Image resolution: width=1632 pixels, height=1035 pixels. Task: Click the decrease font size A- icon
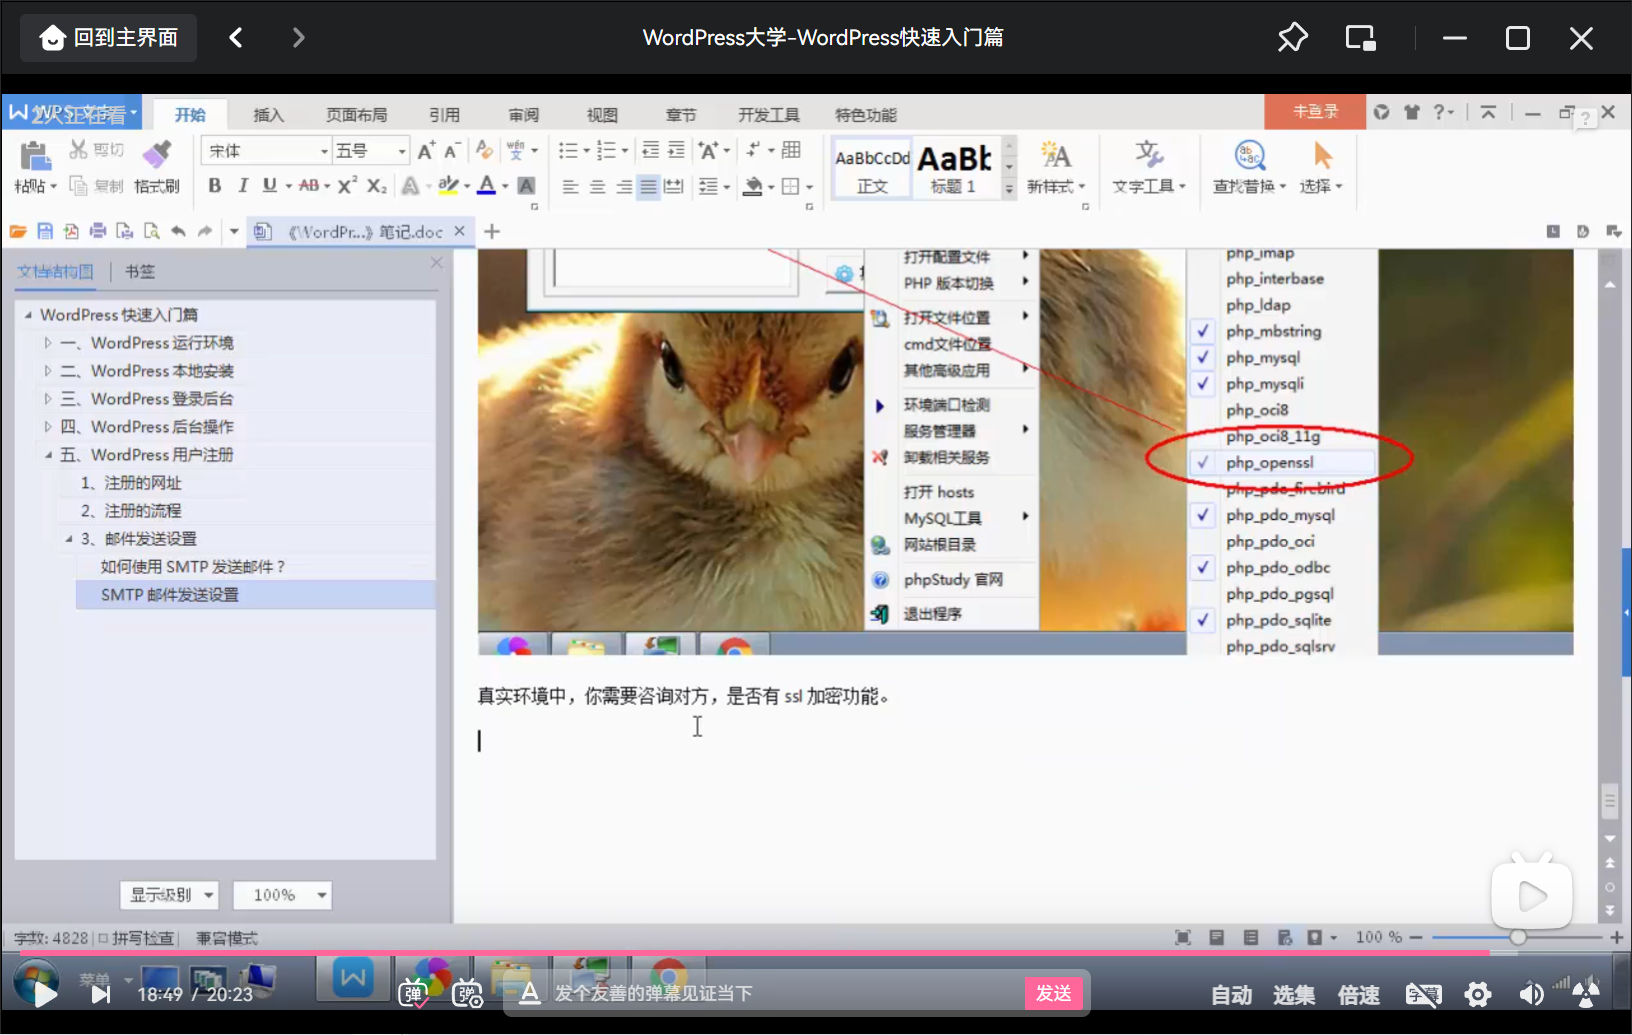coord(451,150)
